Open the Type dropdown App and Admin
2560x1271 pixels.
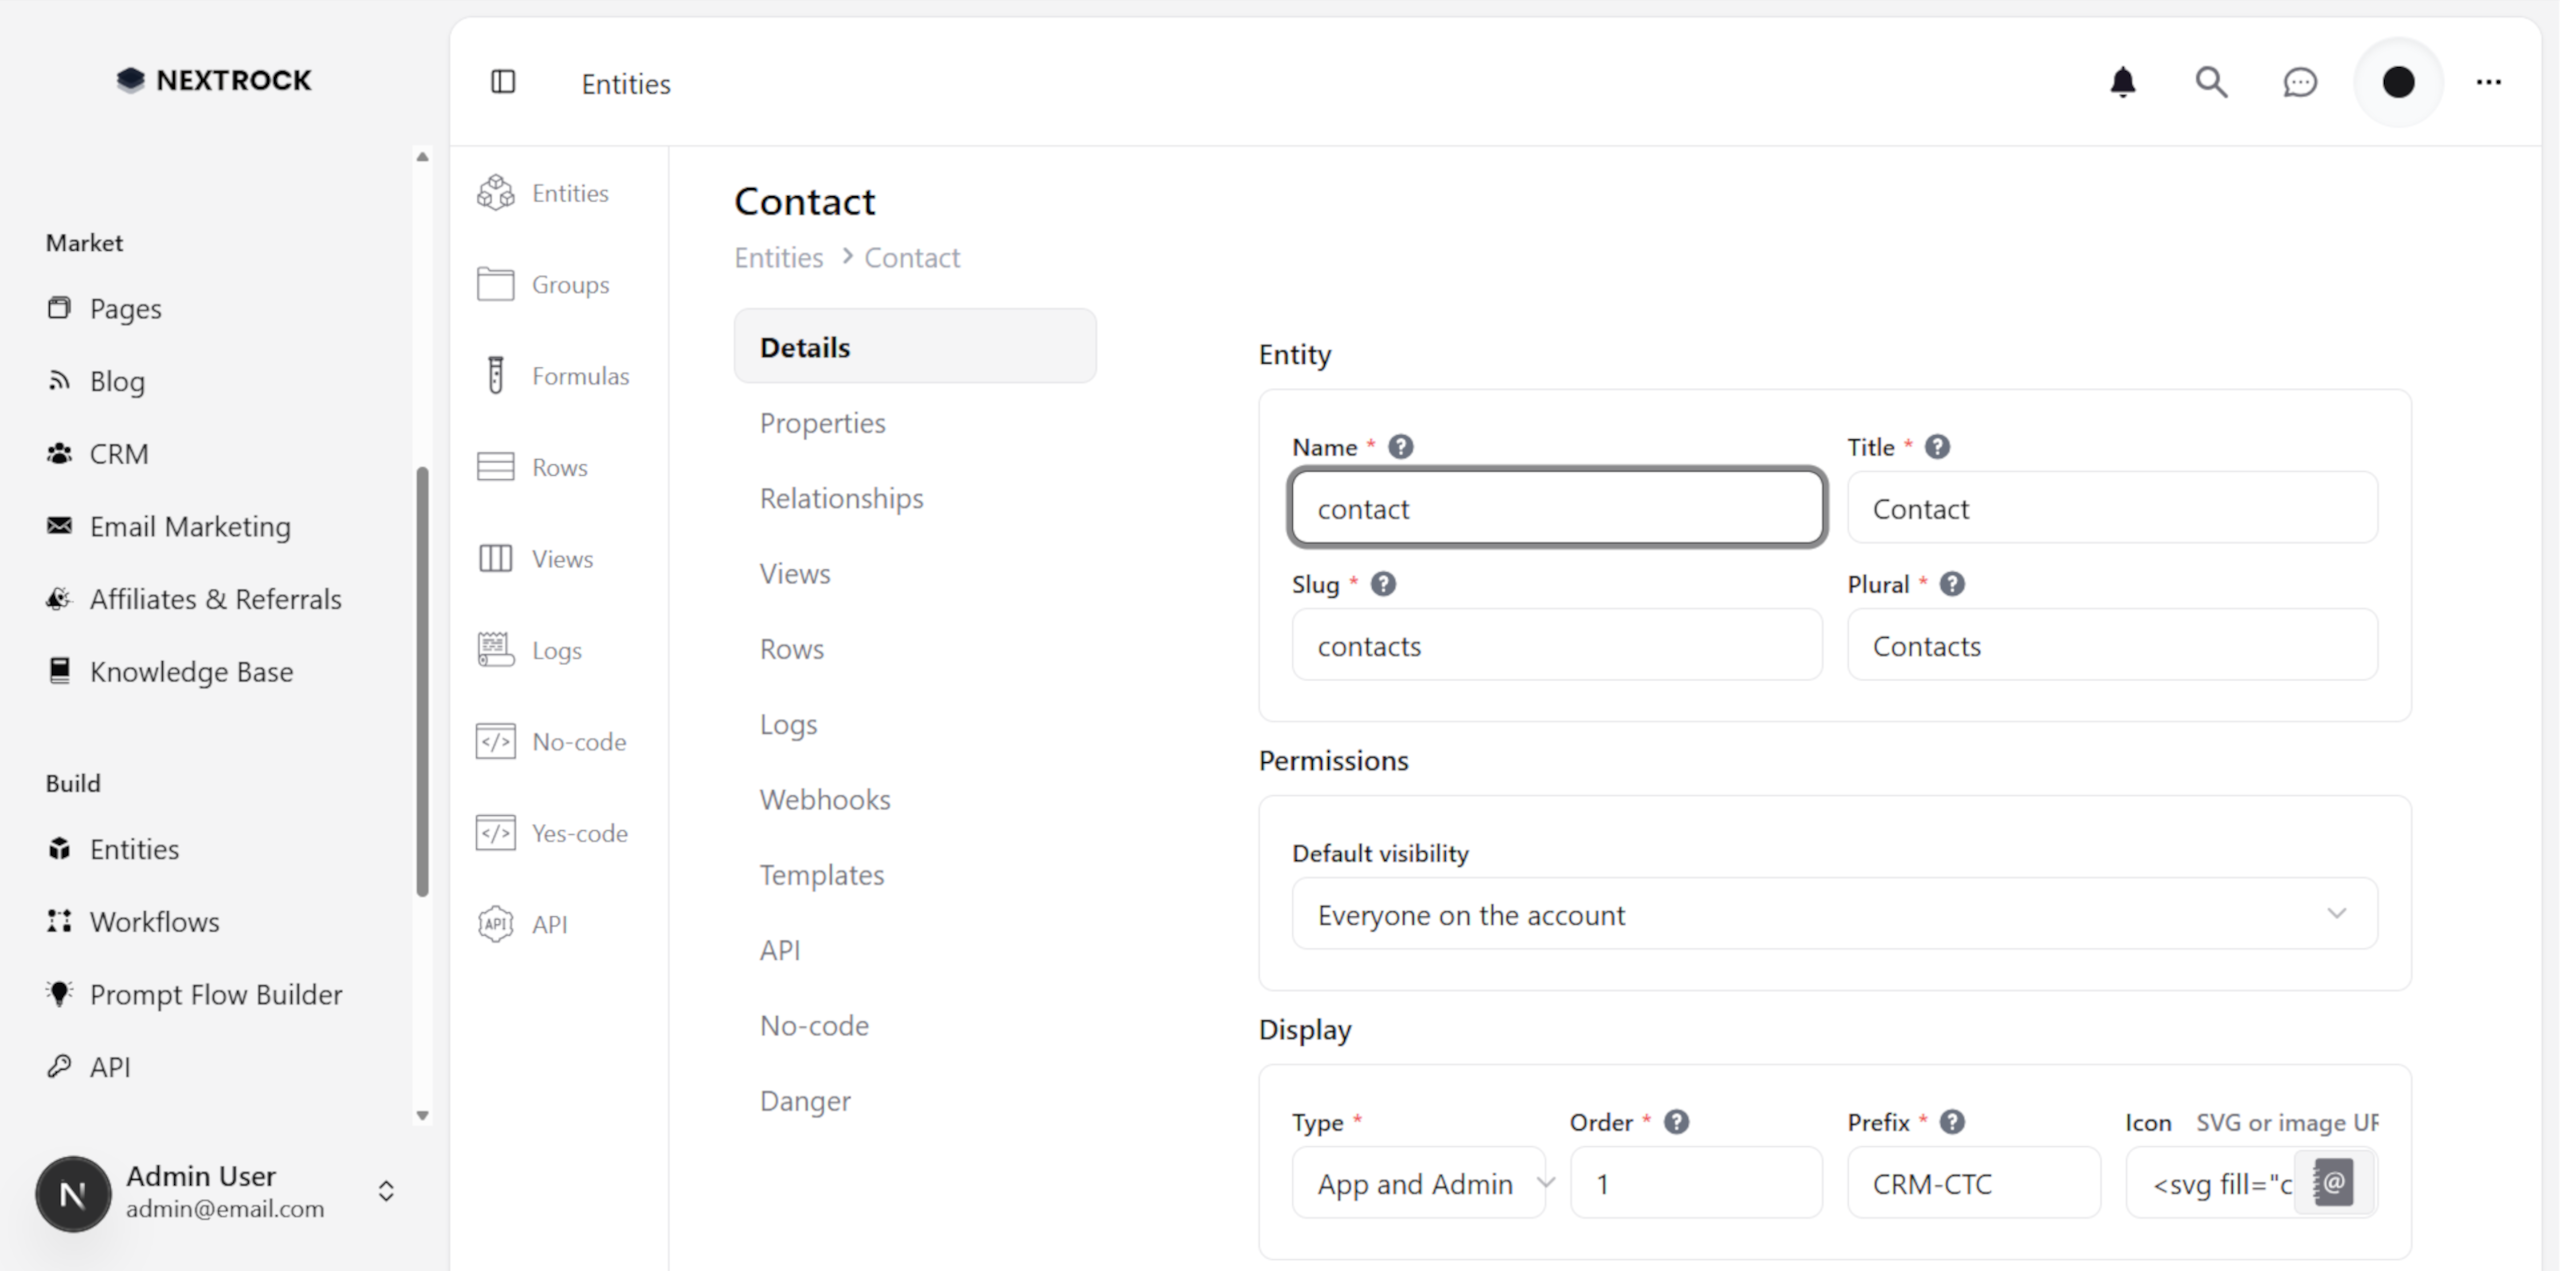click(1420, 1184)
